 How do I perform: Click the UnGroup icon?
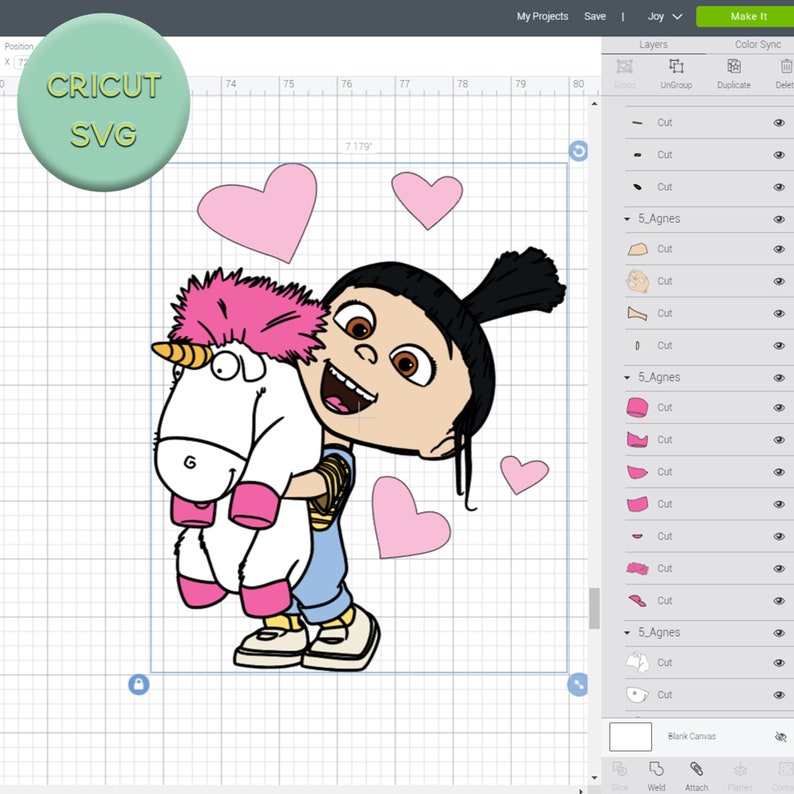point(676,67)
